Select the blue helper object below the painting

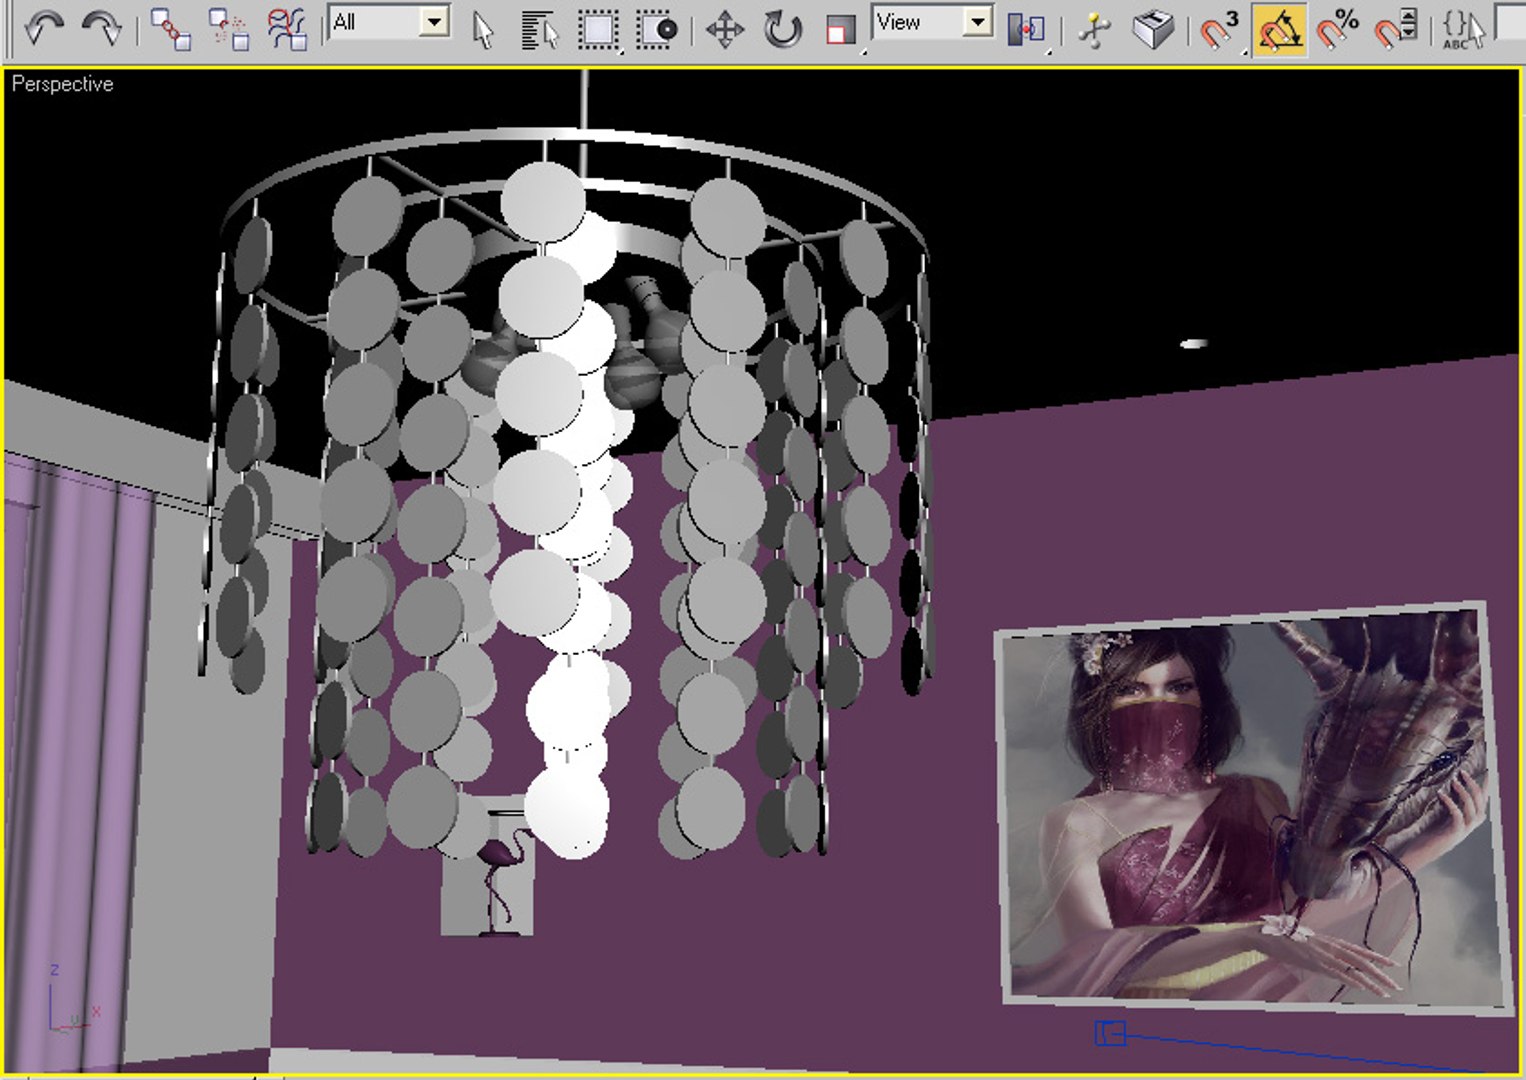[1110, 1033]
